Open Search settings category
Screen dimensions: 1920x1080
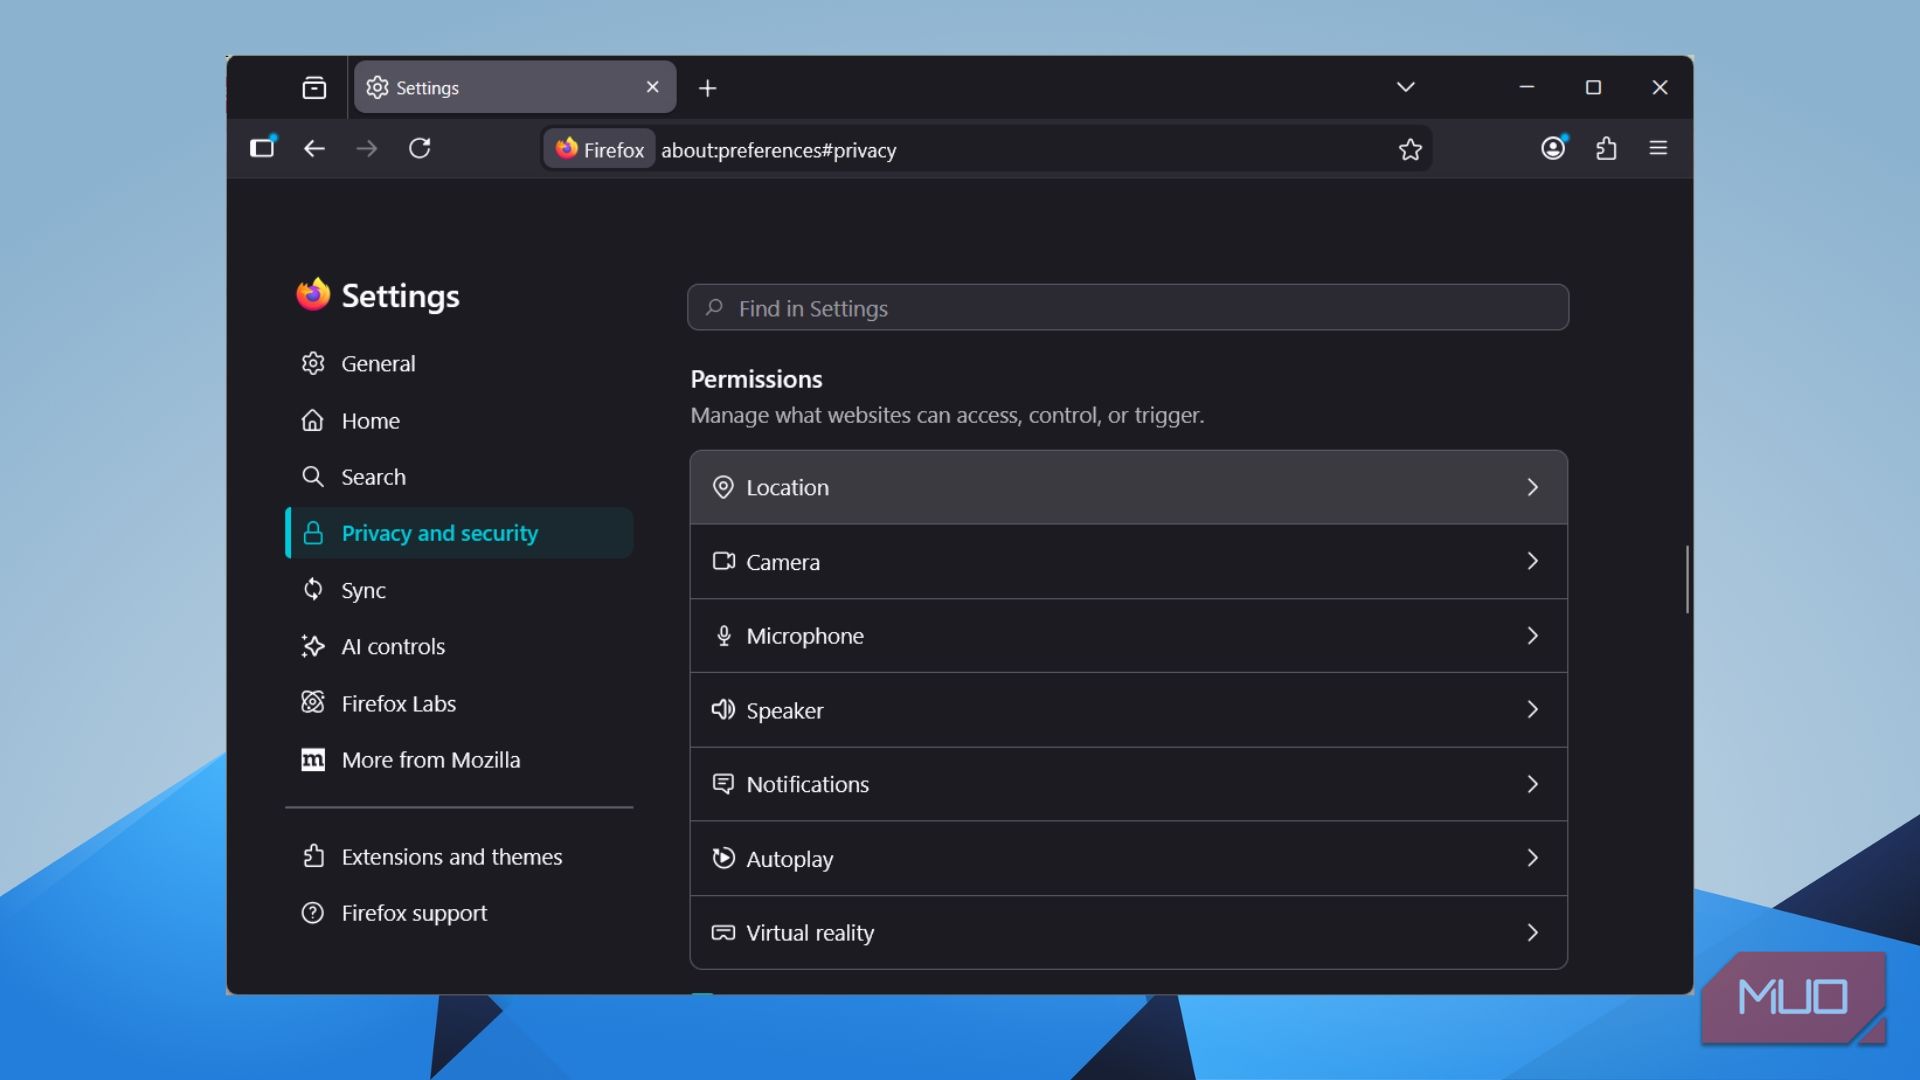pos(459,477)
